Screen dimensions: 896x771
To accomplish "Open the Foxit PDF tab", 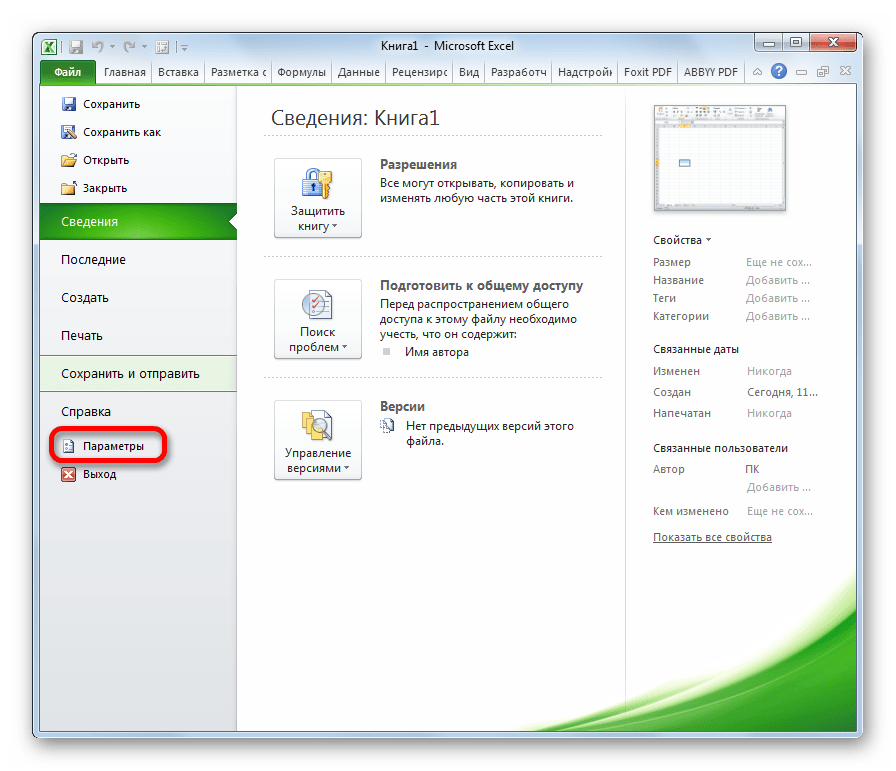I will 647,72.
